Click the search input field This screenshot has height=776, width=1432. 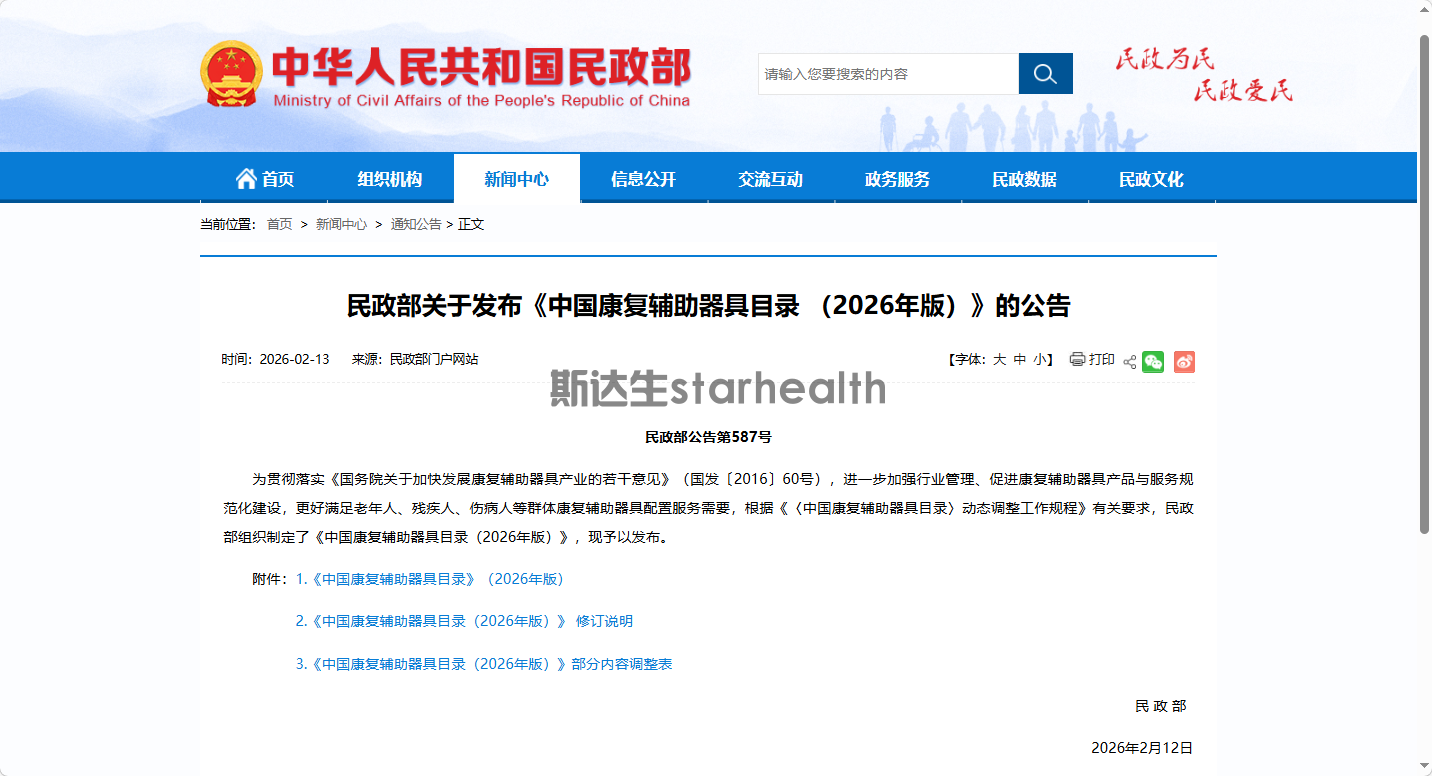coord(888,74)
